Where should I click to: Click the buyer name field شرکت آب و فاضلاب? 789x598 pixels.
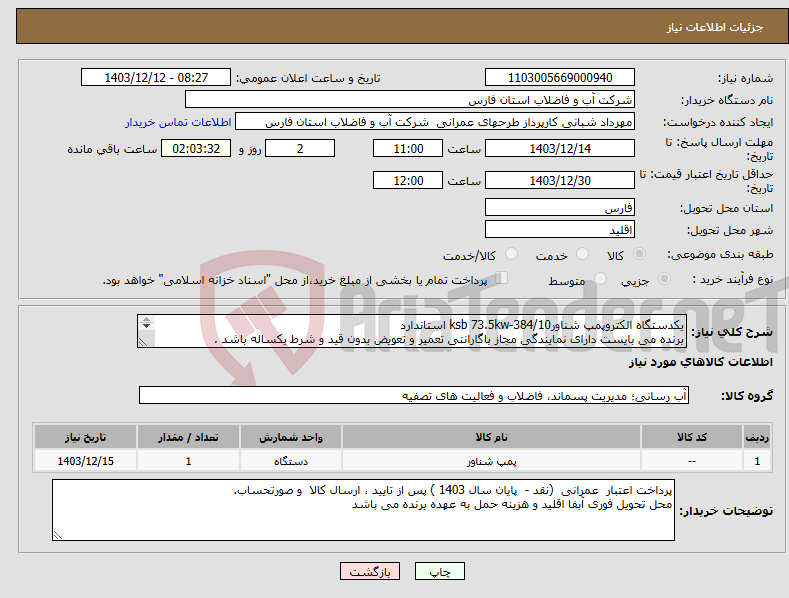pos(410,100)
